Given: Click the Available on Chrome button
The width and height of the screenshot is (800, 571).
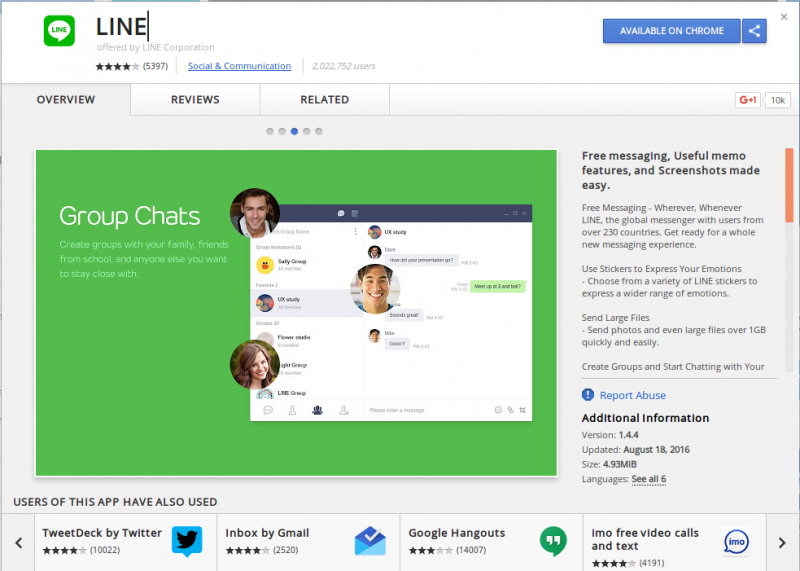Looking at the screenshot, I should point(671,31).
